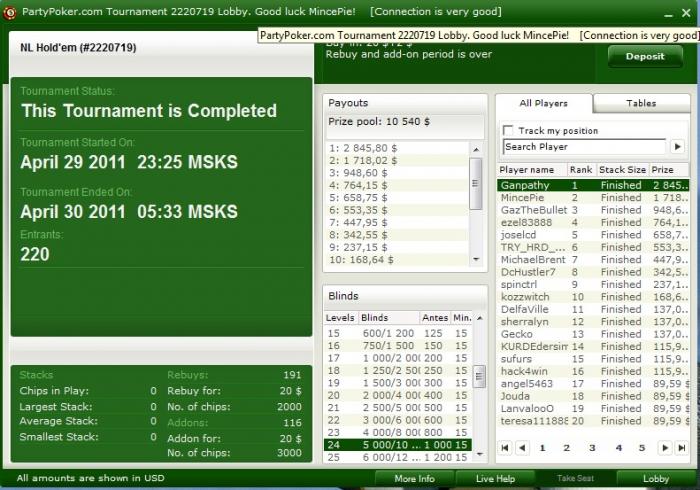Select player row sherralyn
This screenshot has height=490, width=700.
coord(593,322)
